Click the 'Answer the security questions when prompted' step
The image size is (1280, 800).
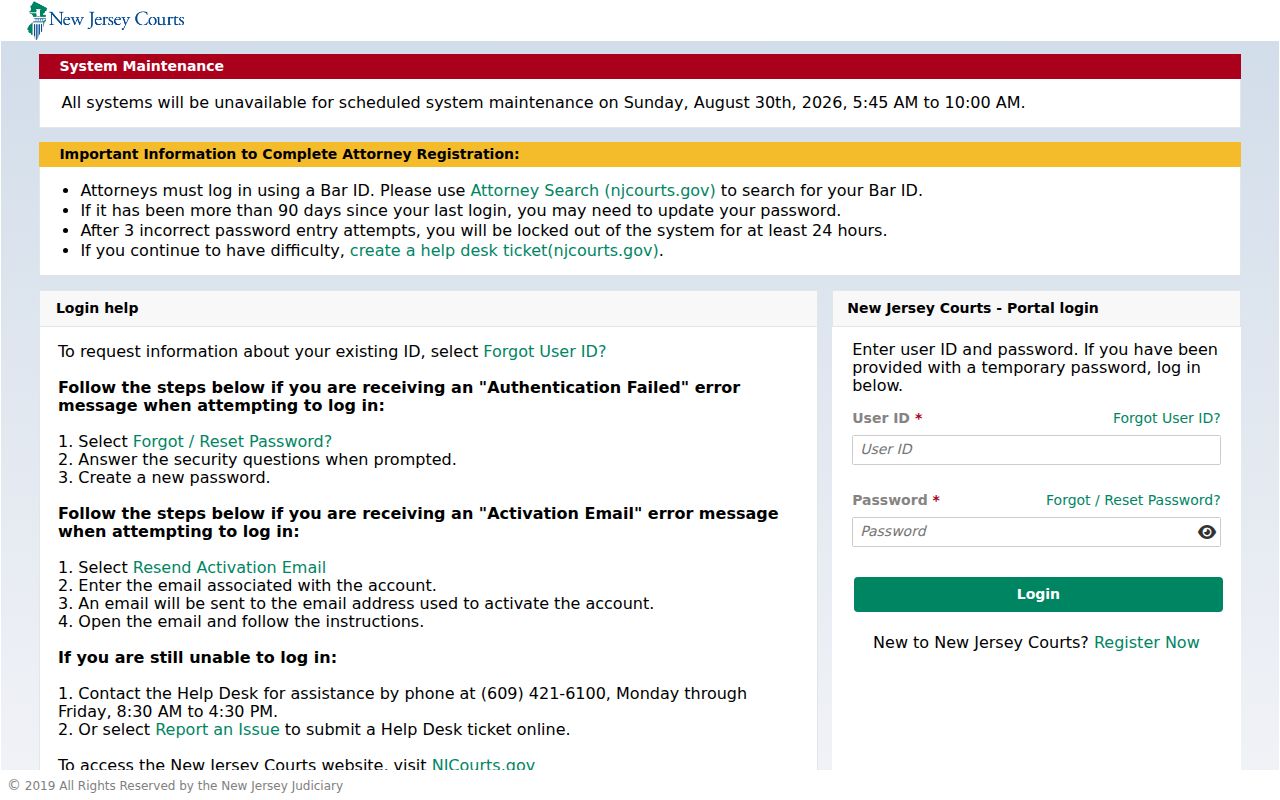[x=257, y=459]
